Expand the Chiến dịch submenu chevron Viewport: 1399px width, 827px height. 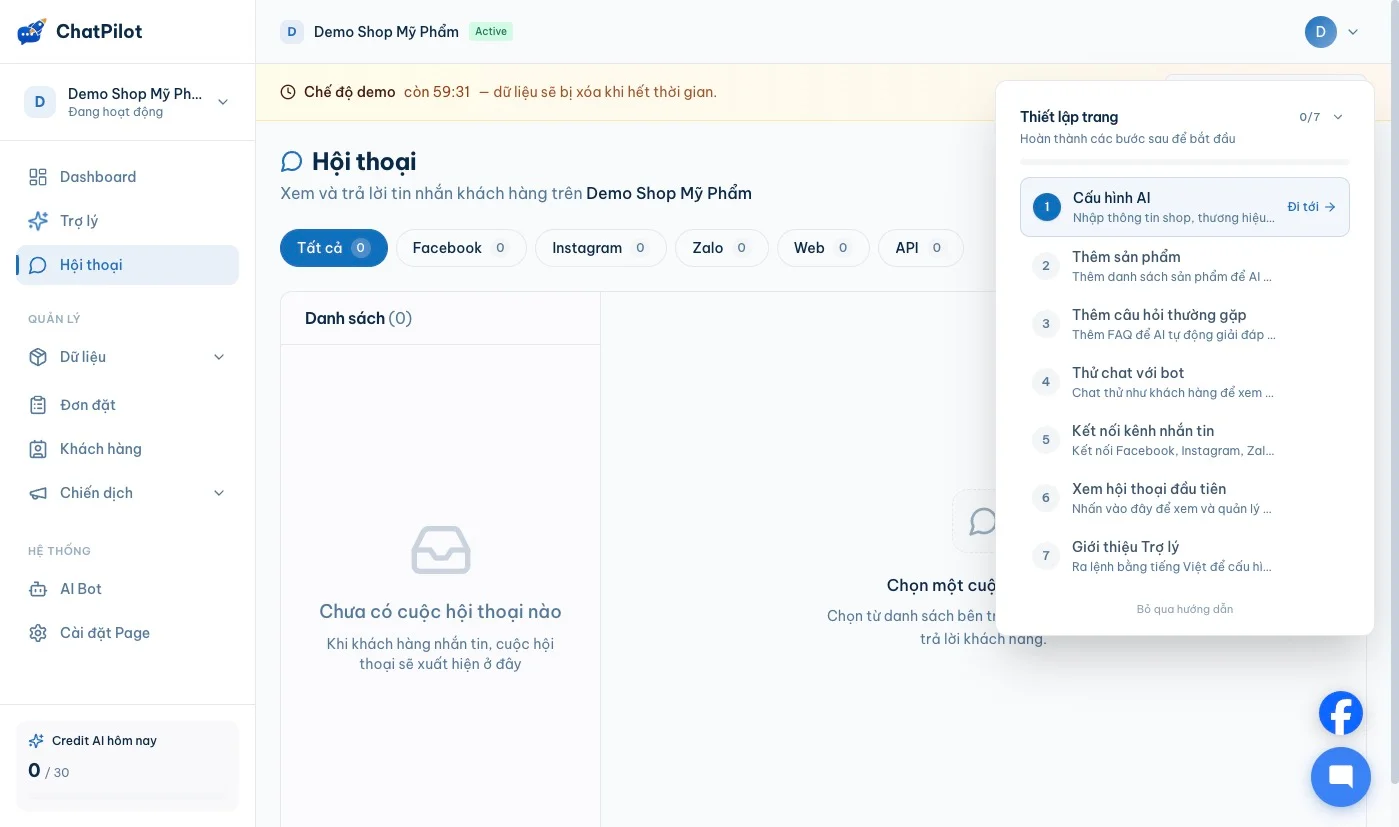[x=219, y=493]
